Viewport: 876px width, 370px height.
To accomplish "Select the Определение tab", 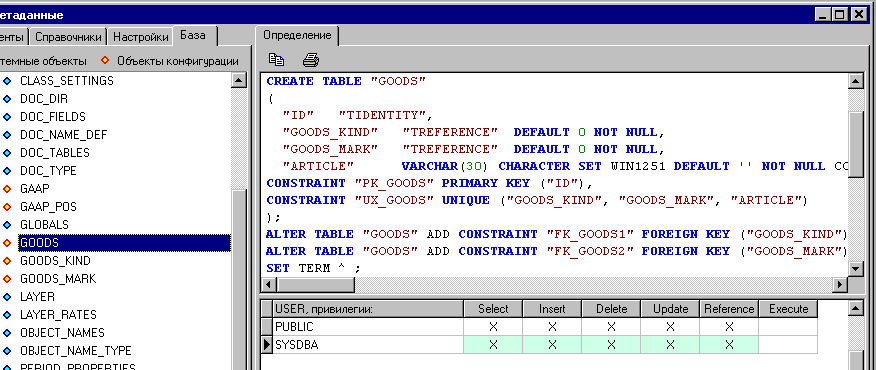I will 297,35.
